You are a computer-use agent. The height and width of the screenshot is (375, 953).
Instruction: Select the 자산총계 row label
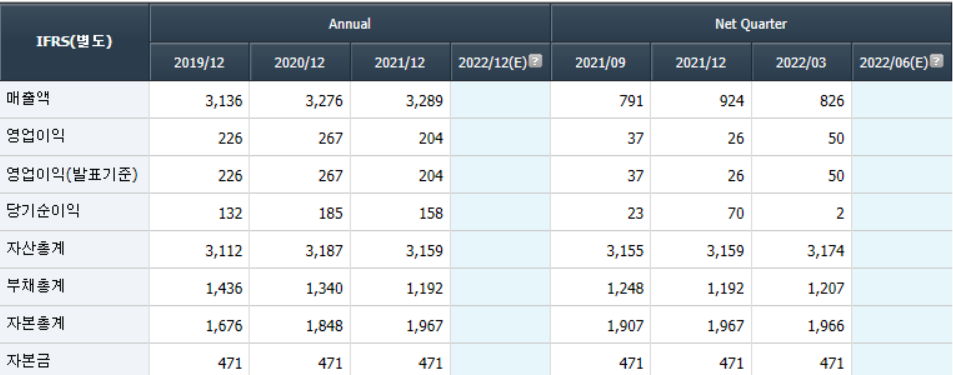pos(35,249)
